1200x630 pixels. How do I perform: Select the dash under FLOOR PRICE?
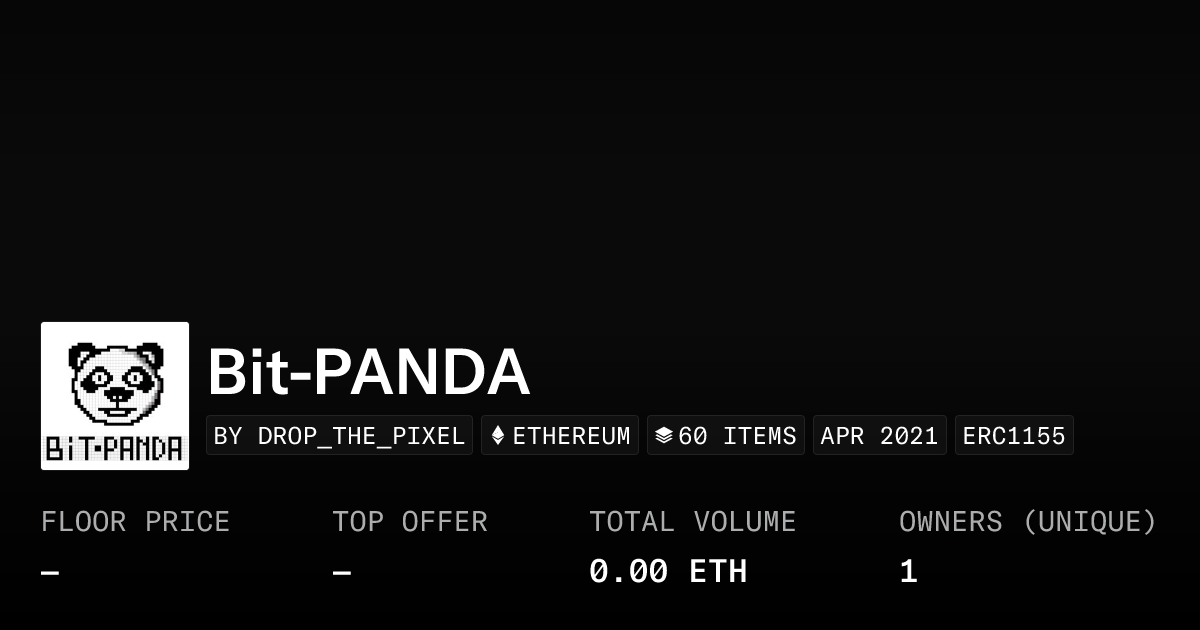click(50, 573)
